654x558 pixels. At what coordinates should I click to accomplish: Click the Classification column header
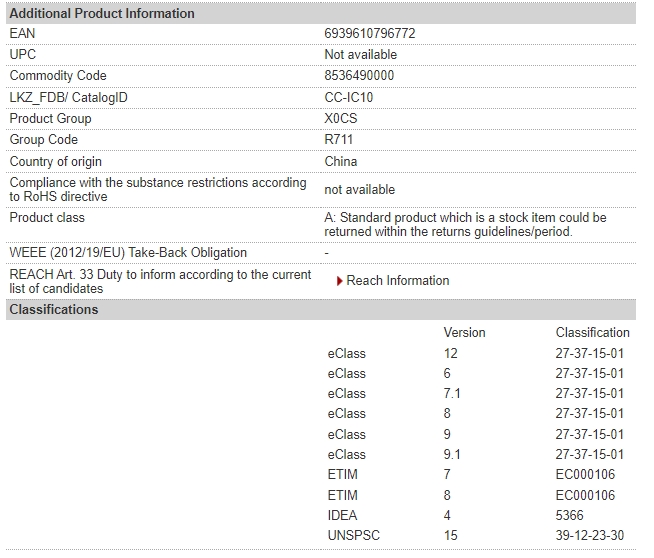[x=592, y=332]
